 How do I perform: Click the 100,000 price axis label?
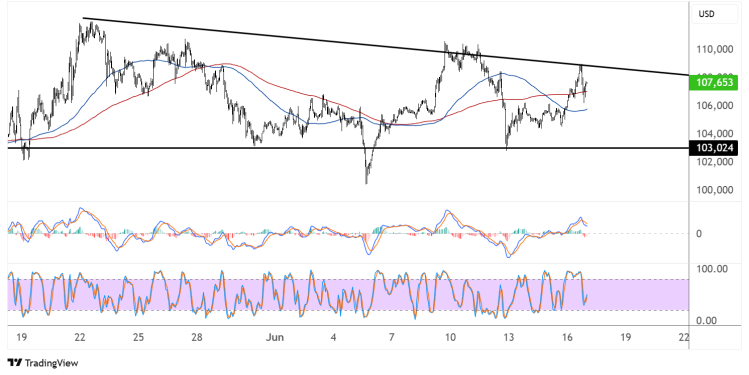point(714,190)
